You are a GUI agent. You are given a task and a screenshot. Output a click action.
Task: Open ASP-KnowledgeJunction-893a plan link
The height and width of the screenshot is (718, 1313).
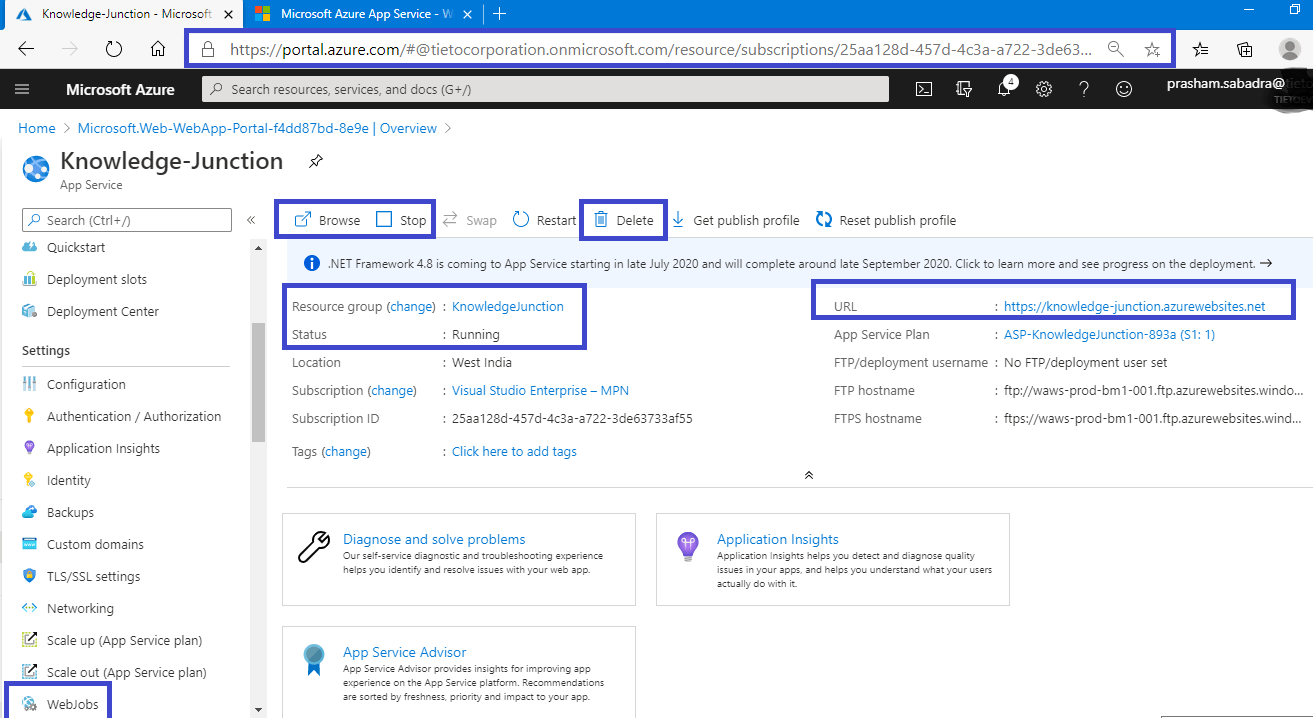pyautogui.click(x=1109, y=334)
